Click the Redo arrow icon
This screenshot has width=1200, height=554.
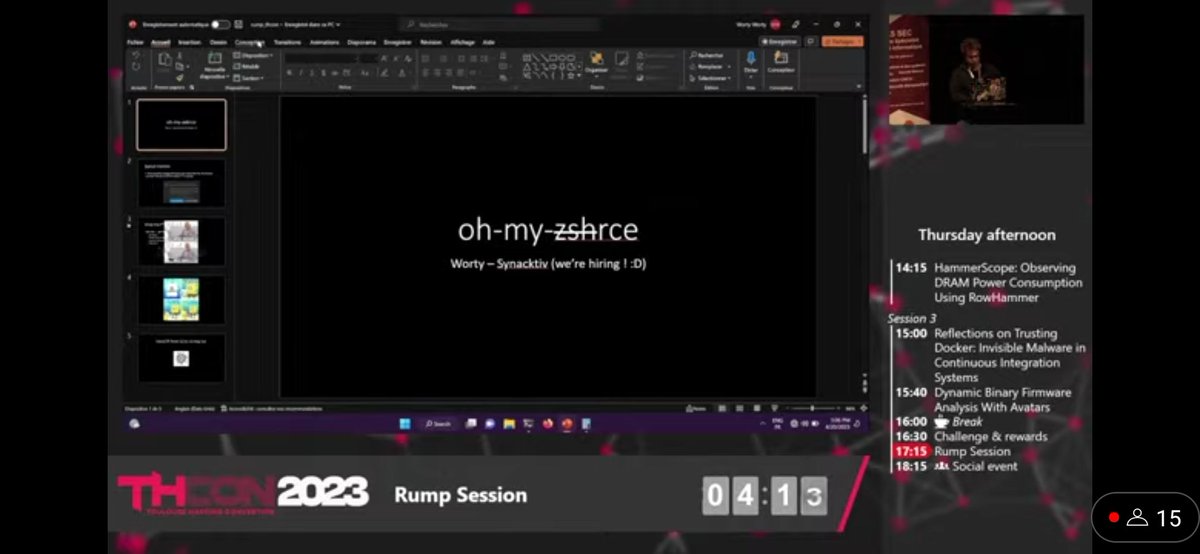coord(136,67)
